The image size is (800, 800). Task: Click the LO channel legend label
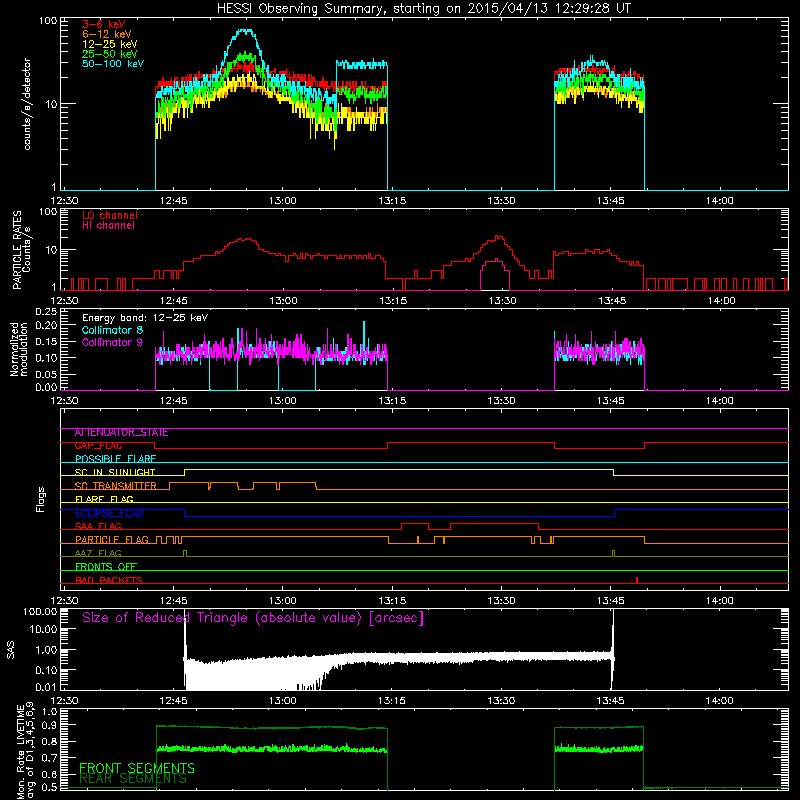tap(110, 215)
